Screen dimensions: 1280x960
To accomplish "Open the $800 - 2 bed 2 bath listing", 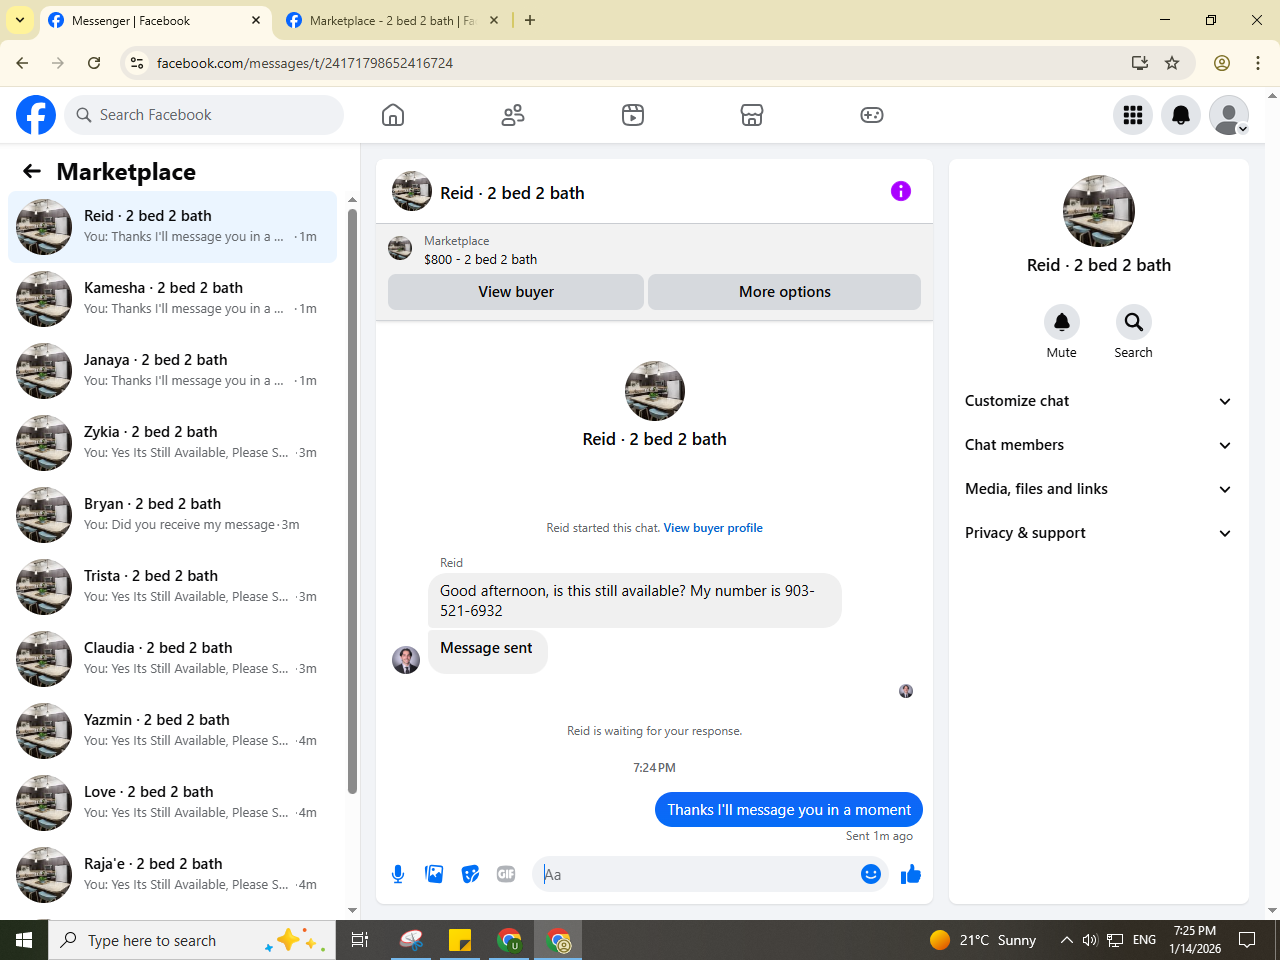I will click(480, 259).
